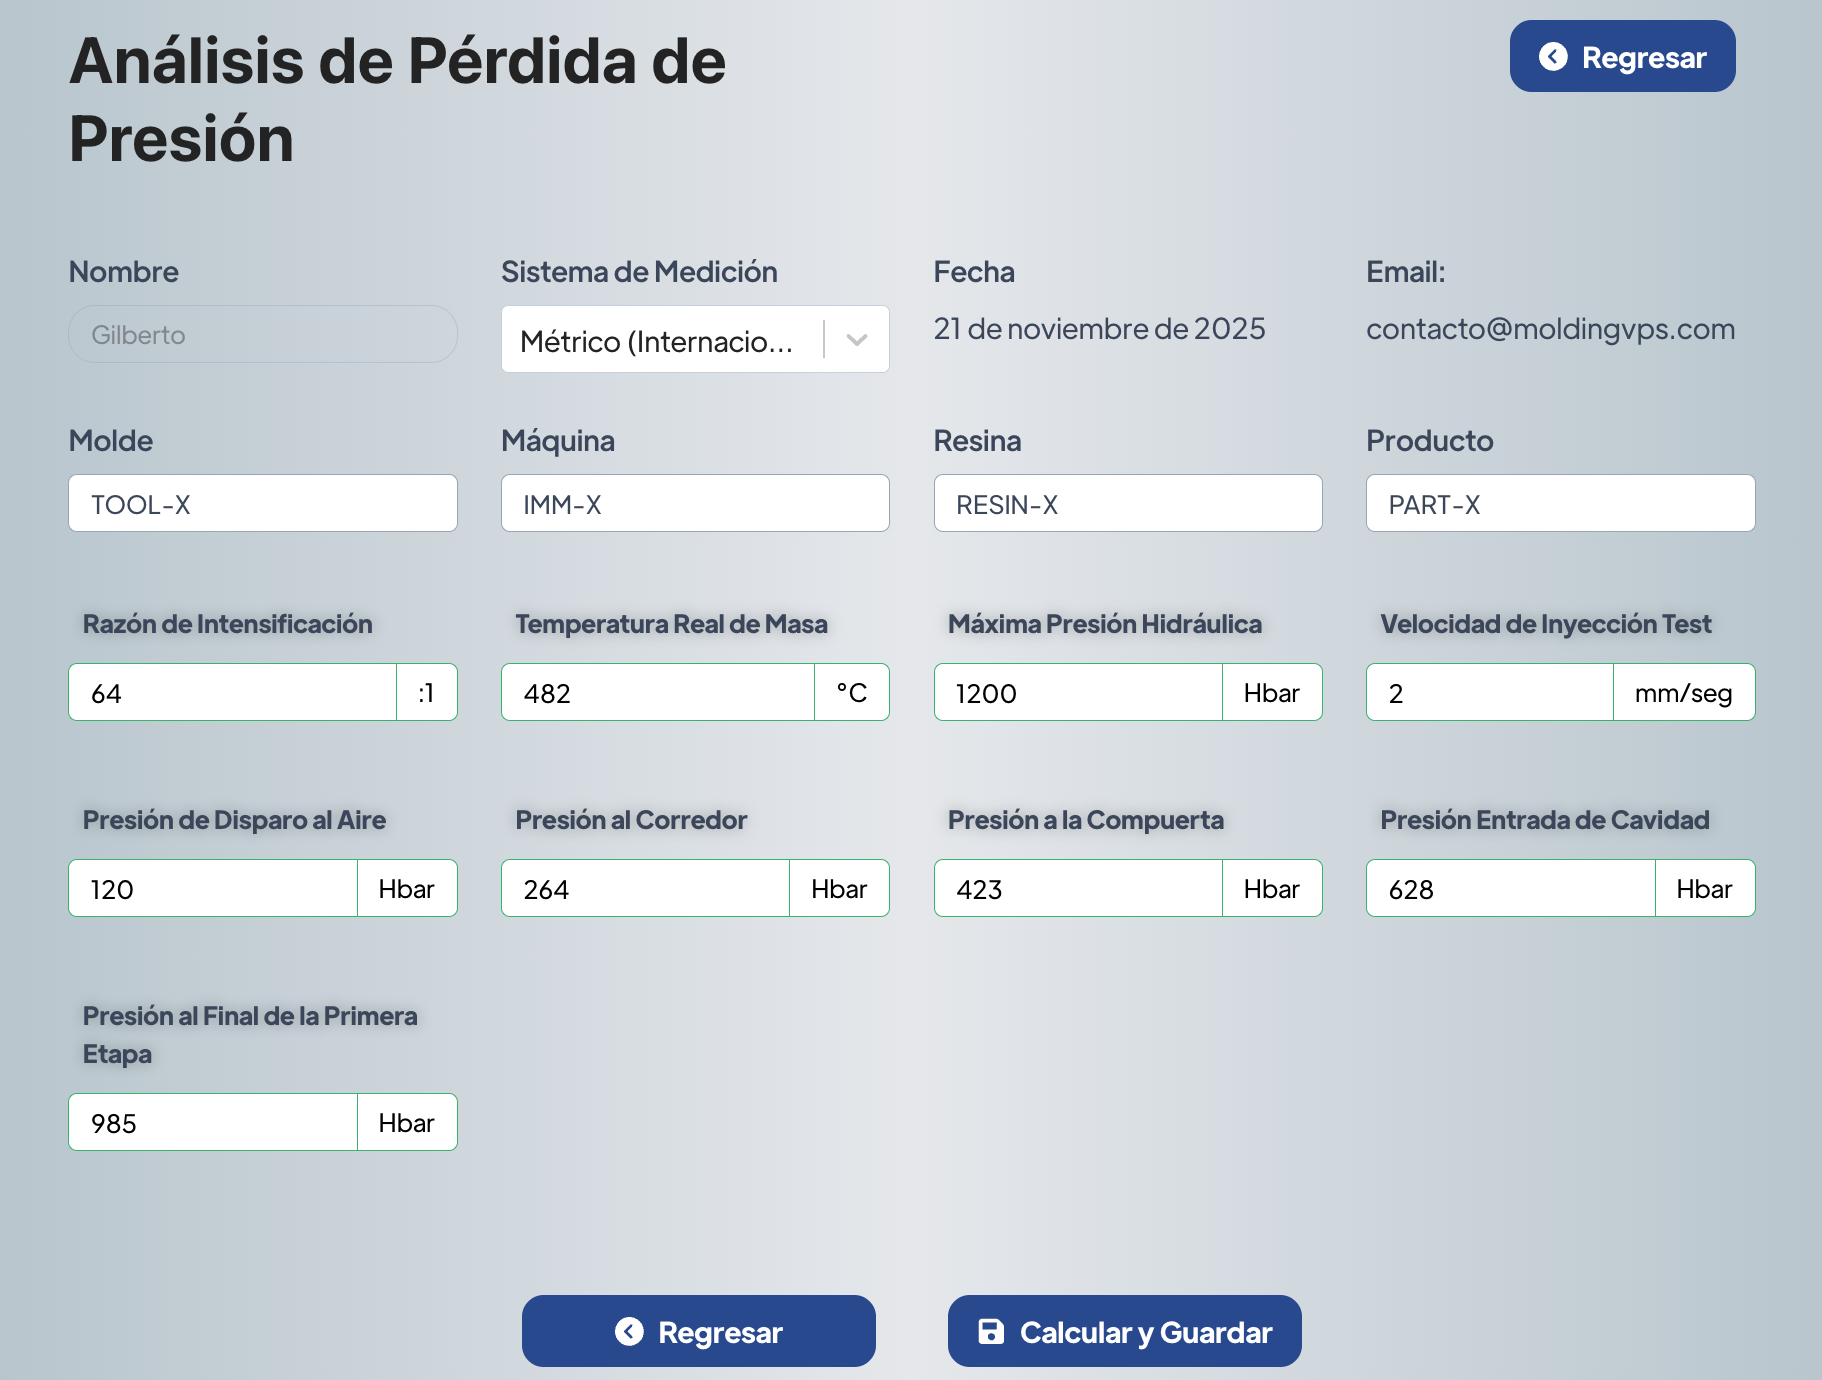Focus the Presión a la Compuerta field
This screenshot has height=1380, width=1822.
pos(1077,889)
